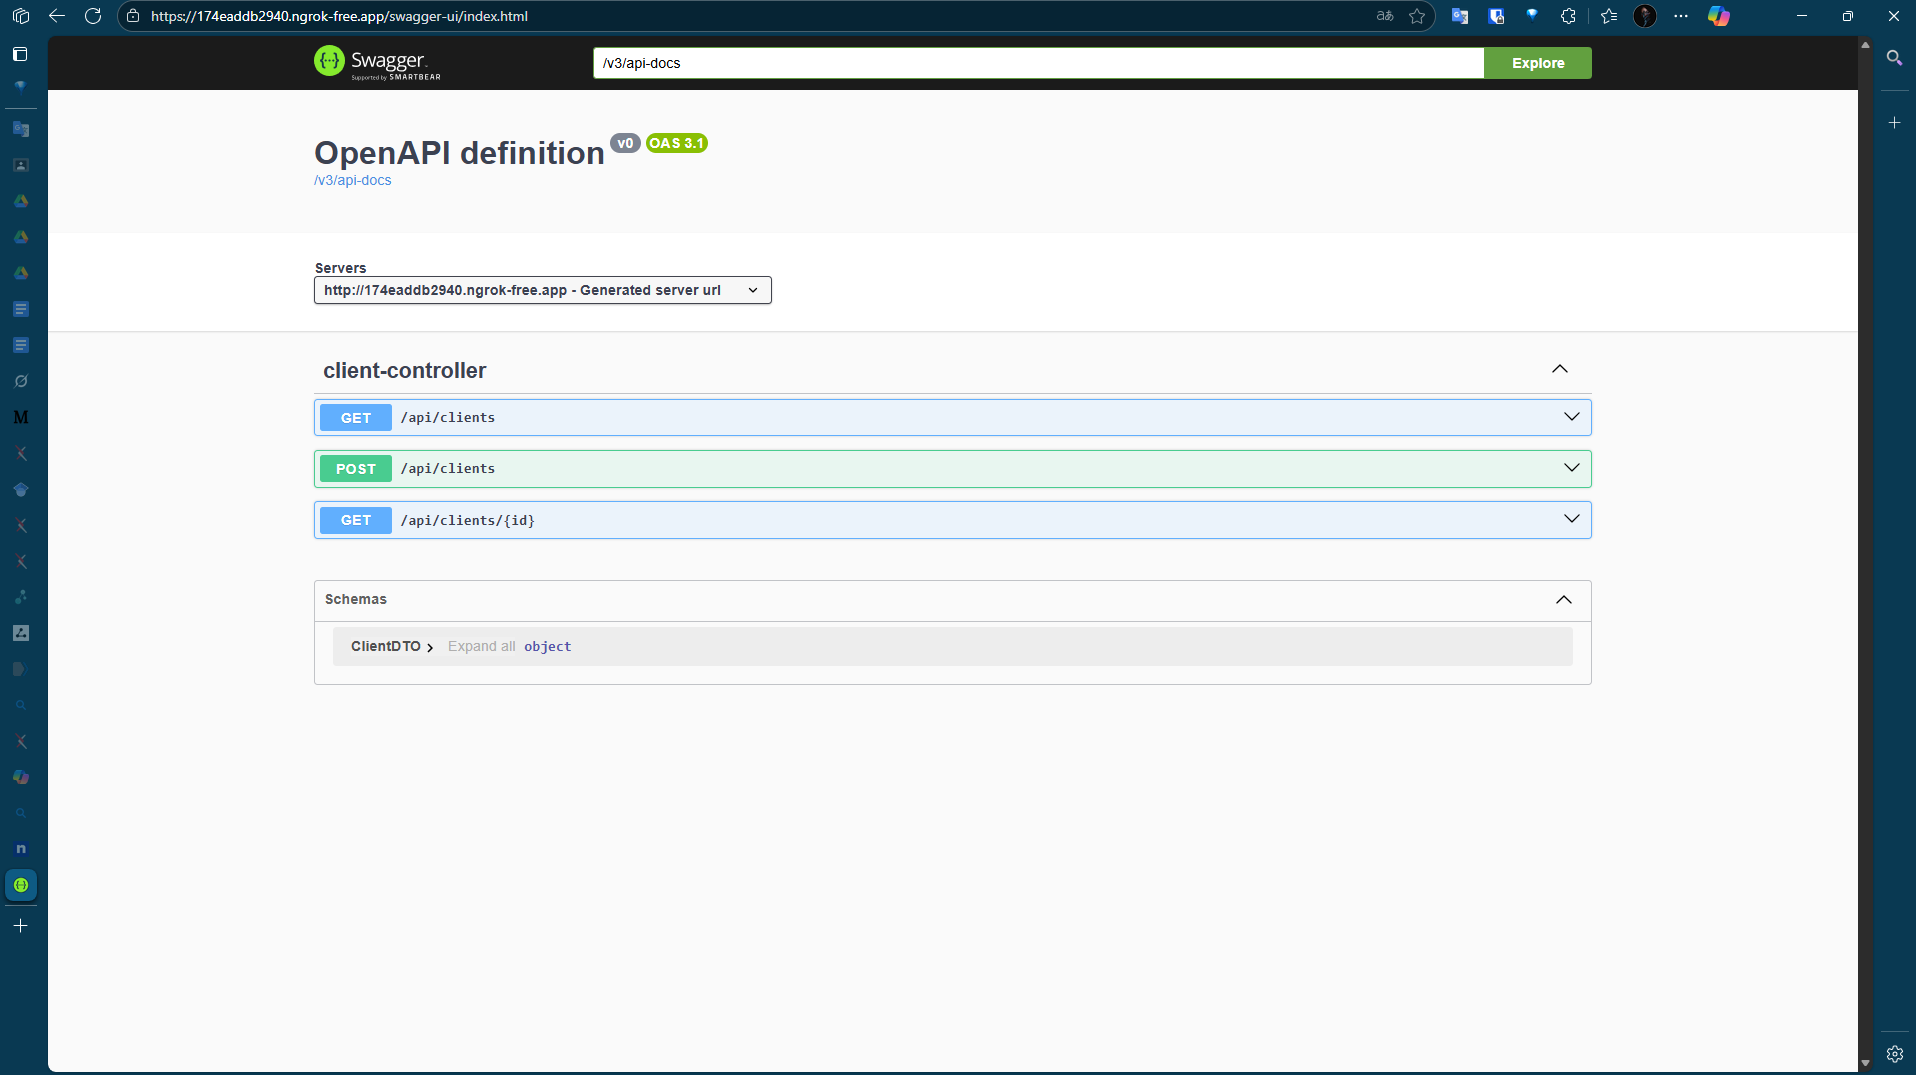The width and height of the screenshot is (1916, 1075).
Task: Collapse the client-controller section
Action: [1559, 370]
